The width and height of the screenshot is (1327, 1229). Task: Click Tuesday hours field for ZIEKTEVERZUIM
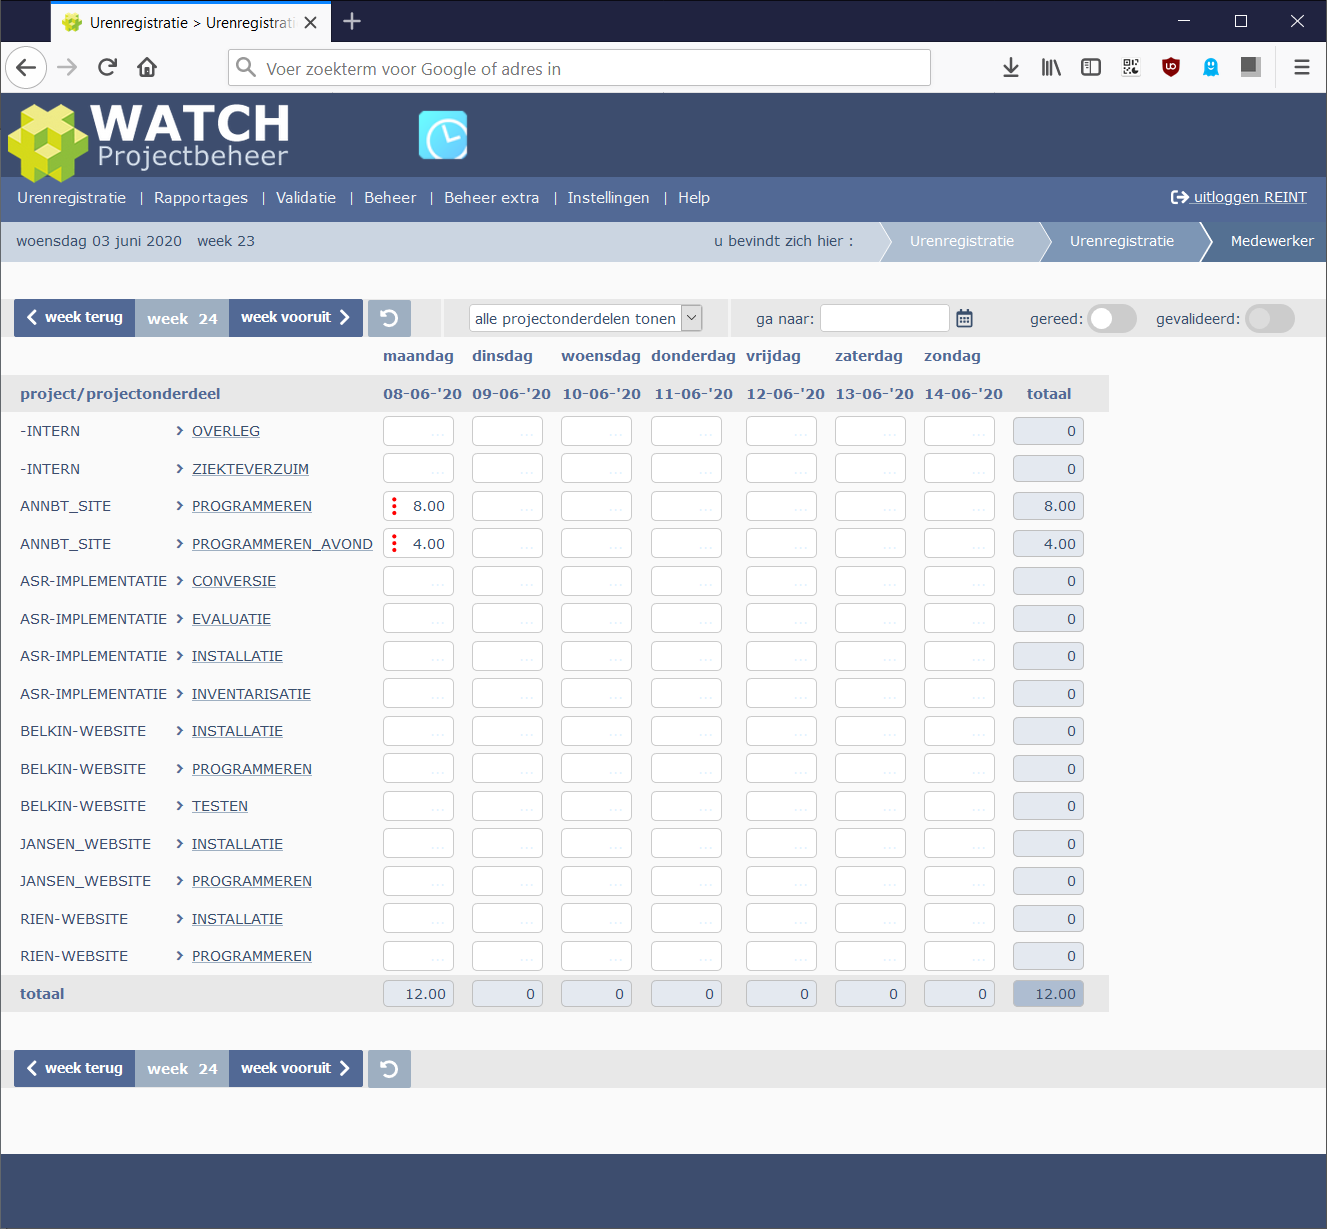click(x=507, y=469)
